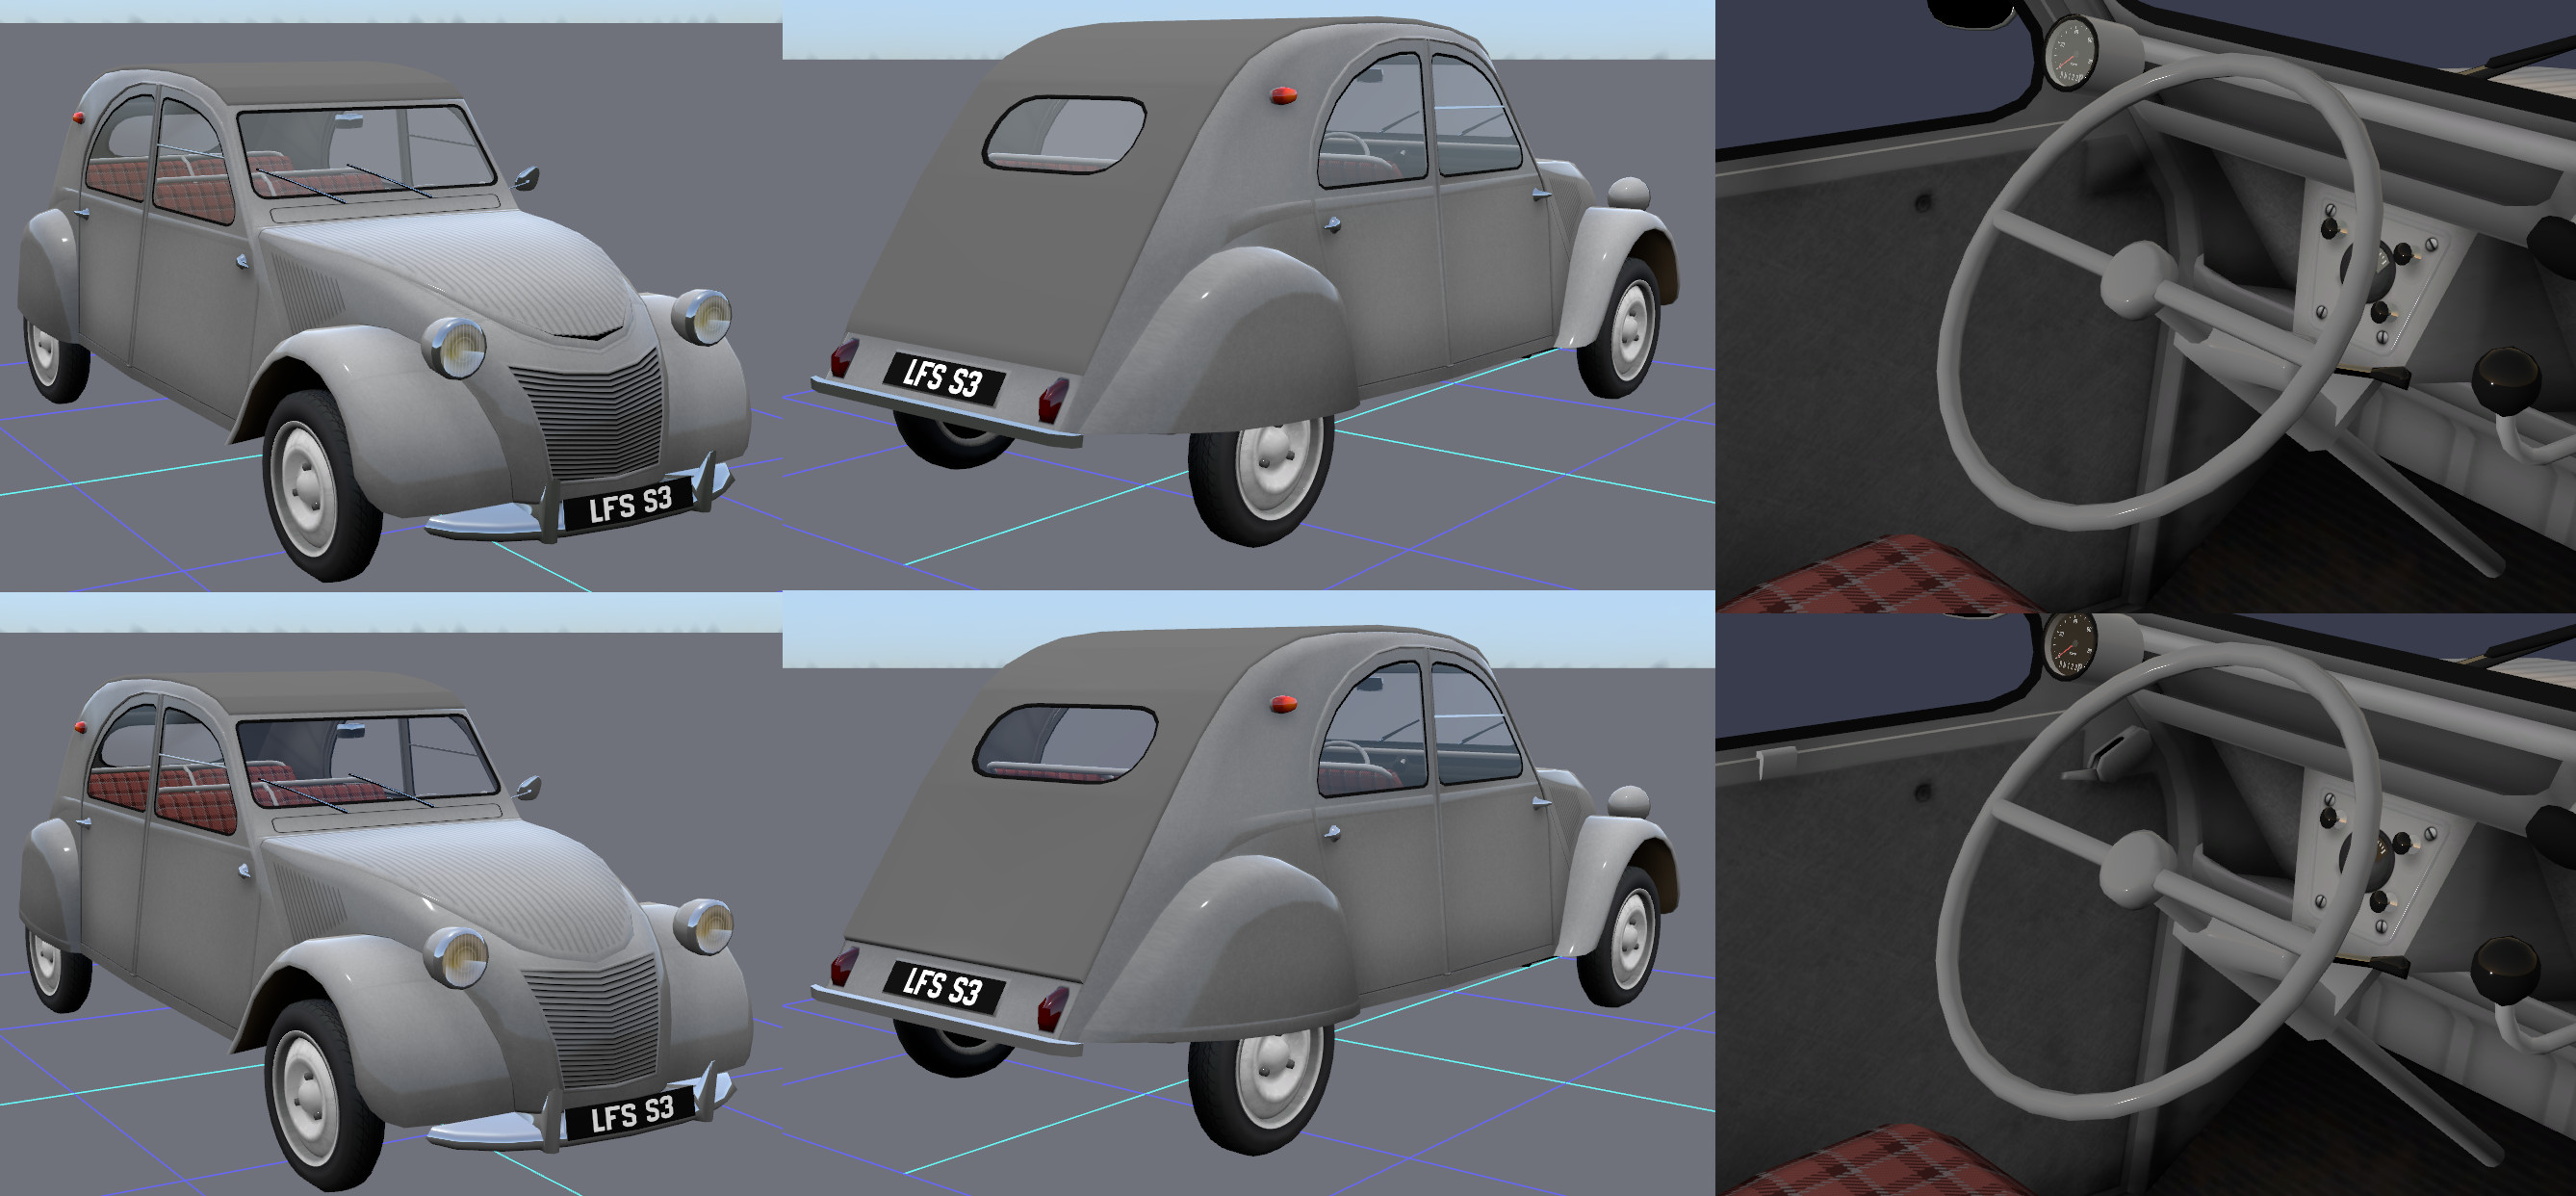Click the side mirror in upper front-view render
Screen dimensions: 2576x1196
(x=527, y=180)
